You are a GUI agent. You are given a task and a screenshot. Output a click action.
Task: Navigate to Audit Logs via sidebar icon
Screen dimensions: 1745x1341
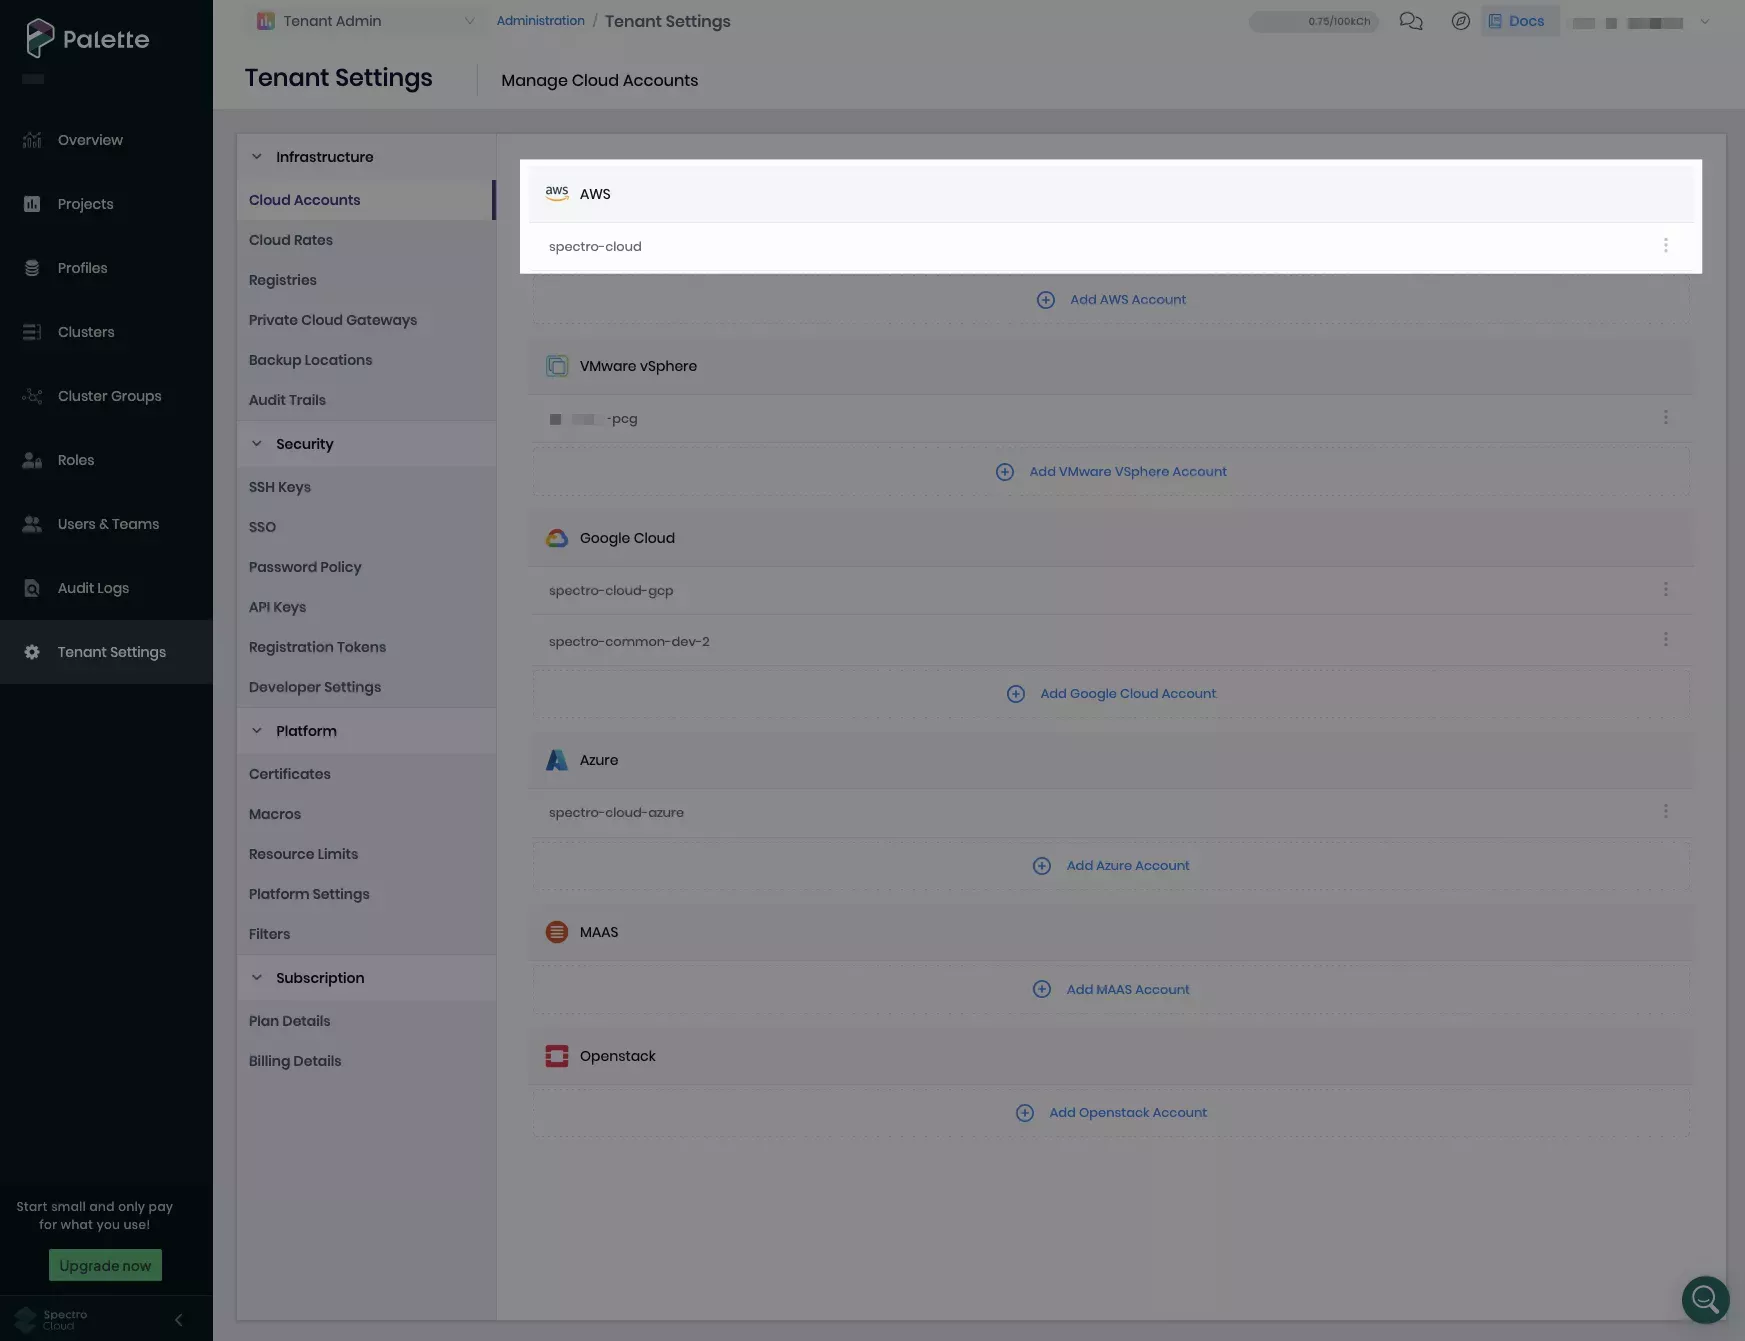click(x=32, y=588)
